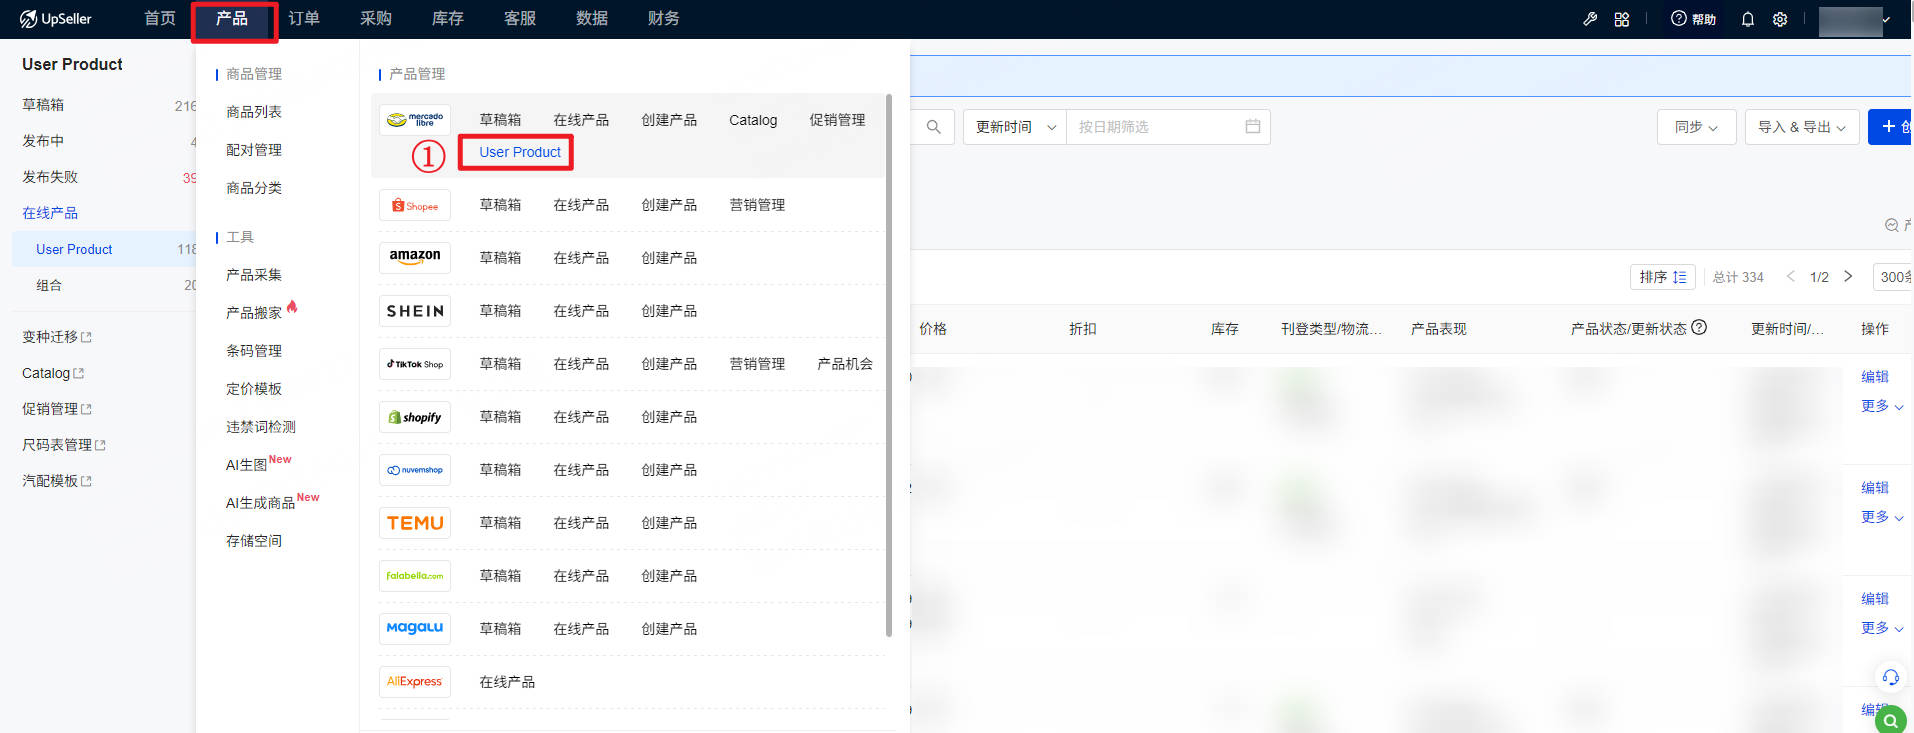Click the Nuvemshop logo
The height and width of the screenshot is (733, 1914).
[x=415, y=470]
